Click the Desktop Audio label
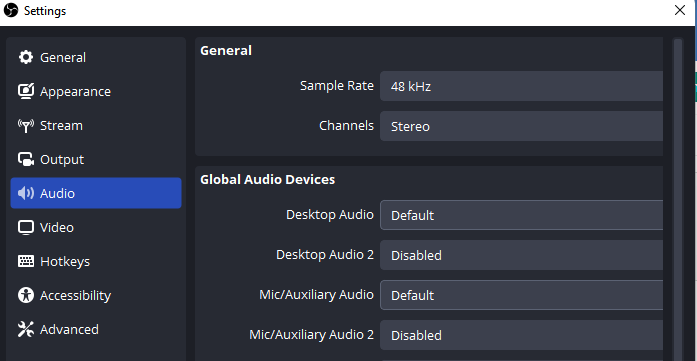697x361 pixels. [330, 214]
